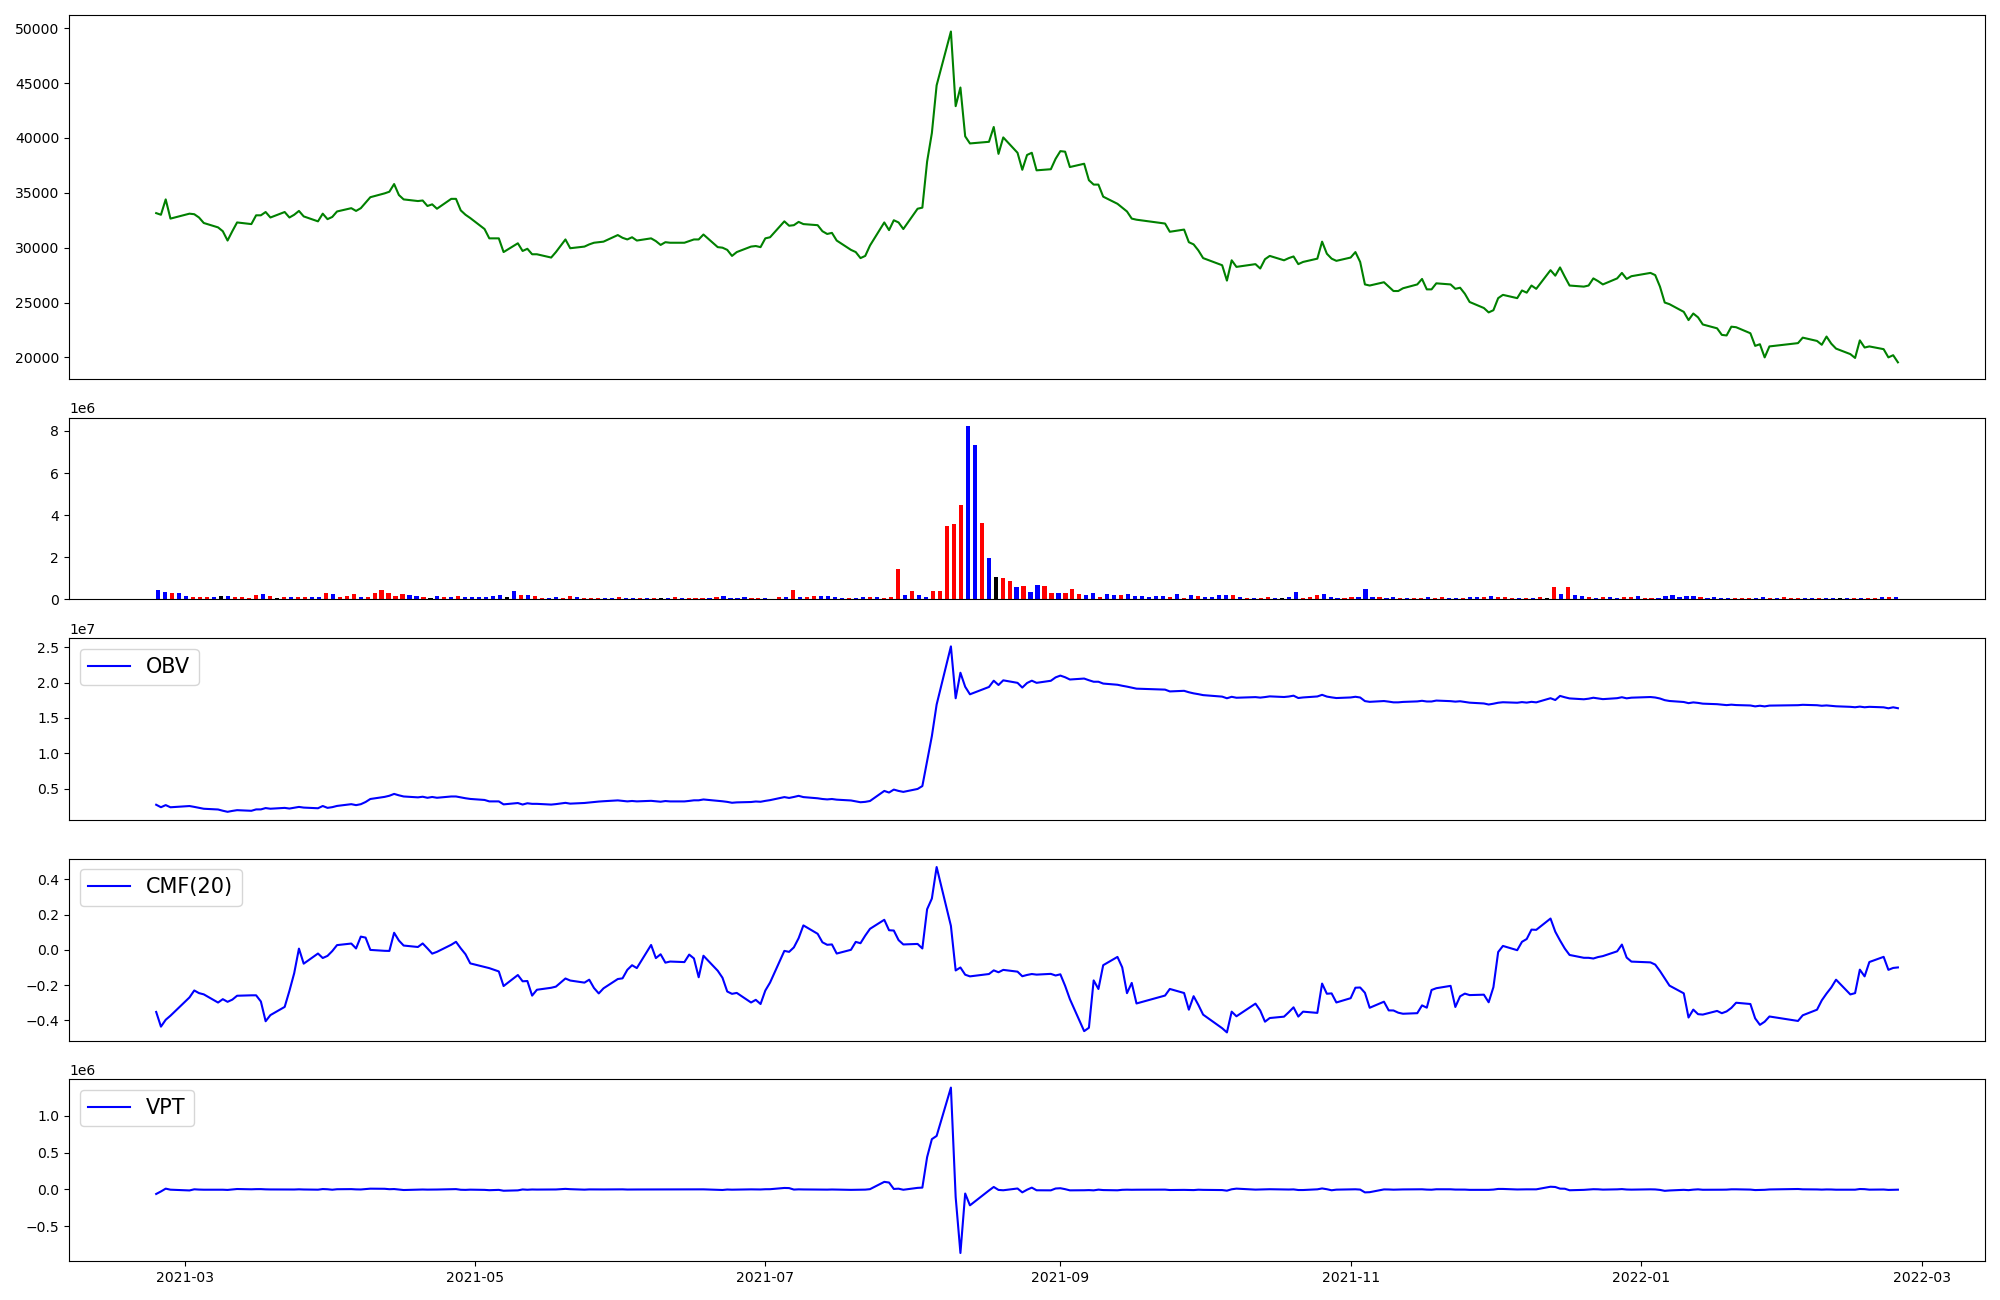Screen dimensions: 2000x1300
Task: Click the tallest blue volume bar
Action: (x=968, y=510)
